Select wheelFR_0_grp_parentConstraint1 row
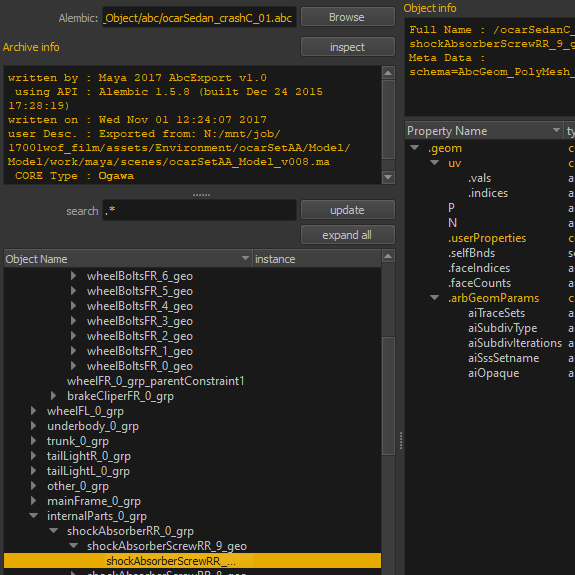Image resolution: width=575 pixels, height=575 pixels. pos(155,381)
